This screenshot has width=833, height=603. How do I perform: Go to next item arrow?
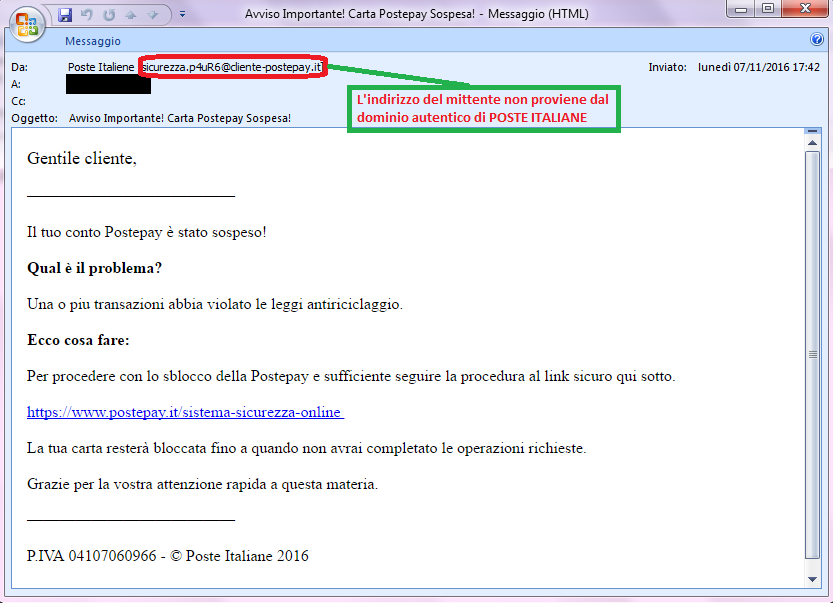pos(153,15)
